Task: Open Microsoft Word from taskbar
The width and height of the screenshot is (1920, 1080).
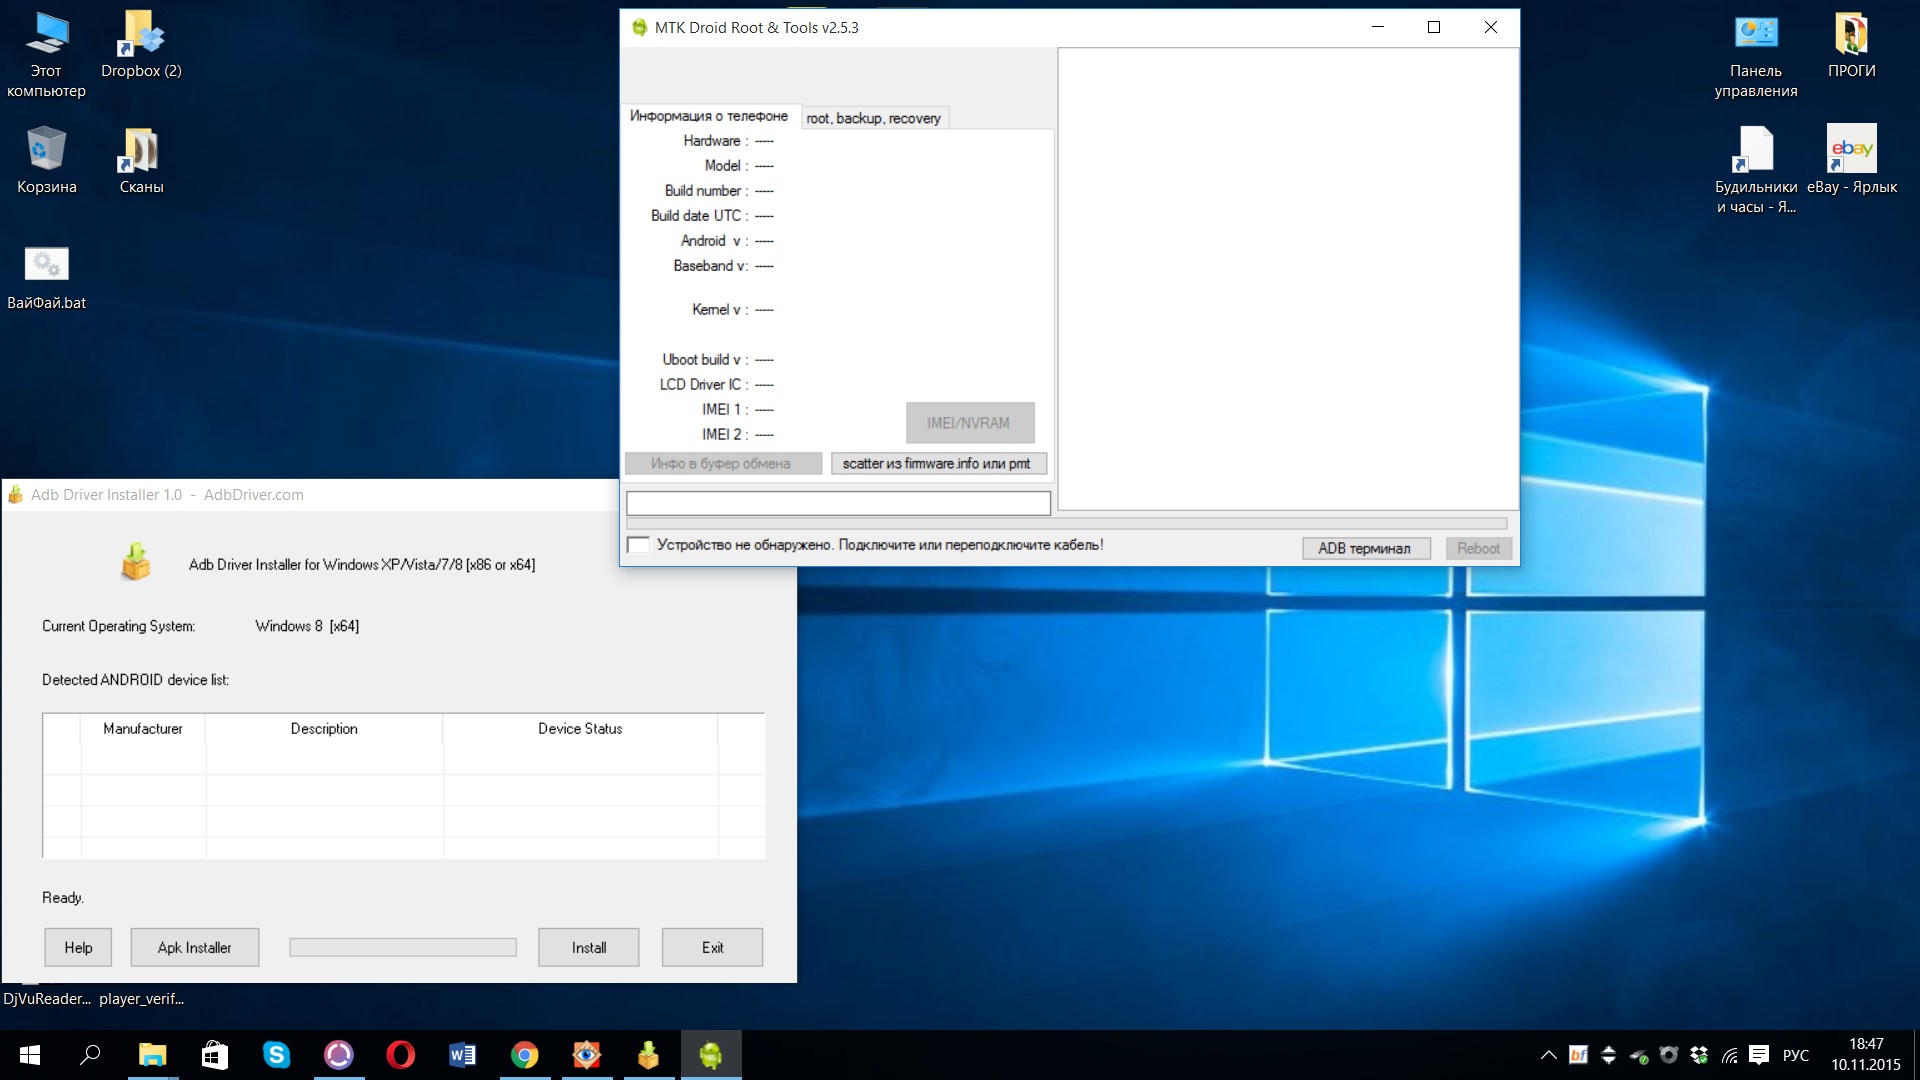Action: [x=462, y=1055]
